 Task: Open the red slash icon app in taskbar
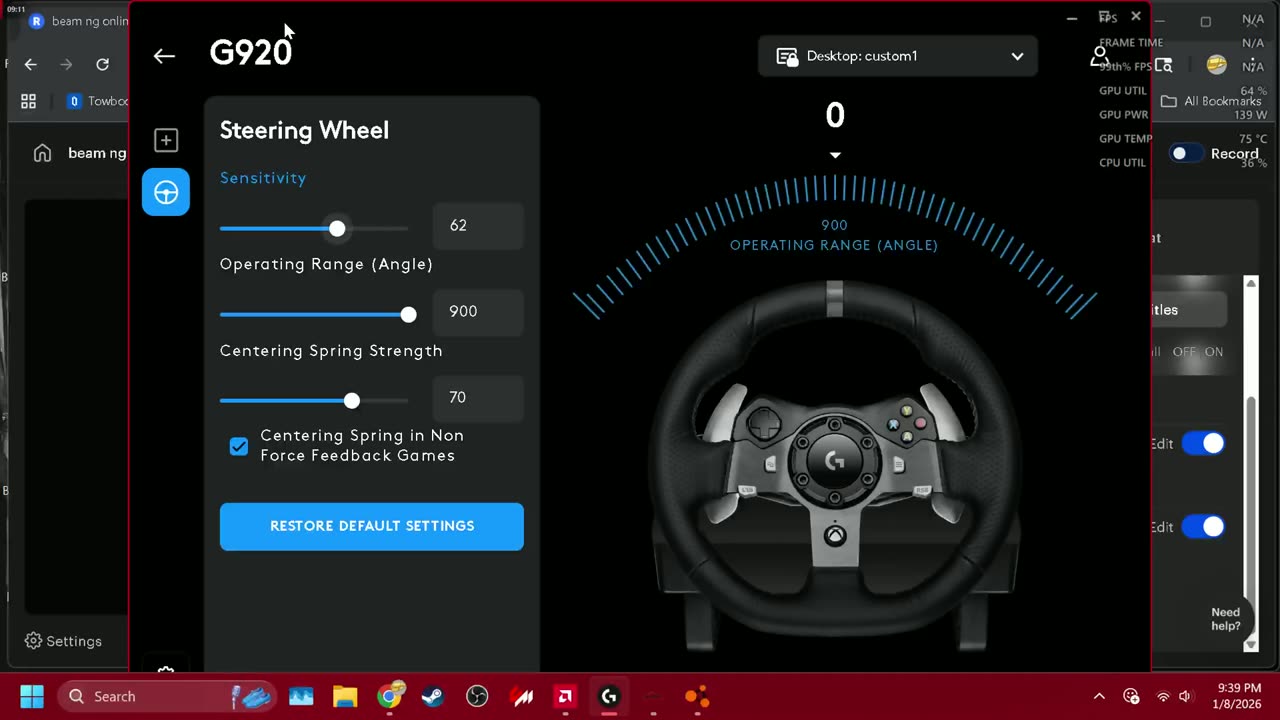(x=521, y=696)
